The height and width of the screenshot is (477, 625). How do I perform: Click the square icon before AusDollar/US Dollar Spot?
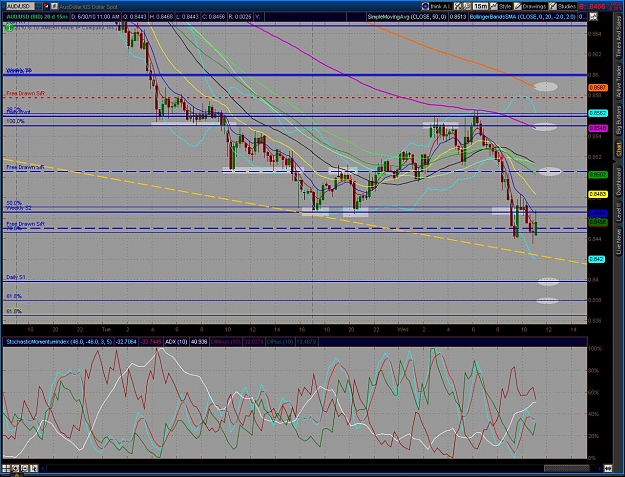(x=54, y=6)
